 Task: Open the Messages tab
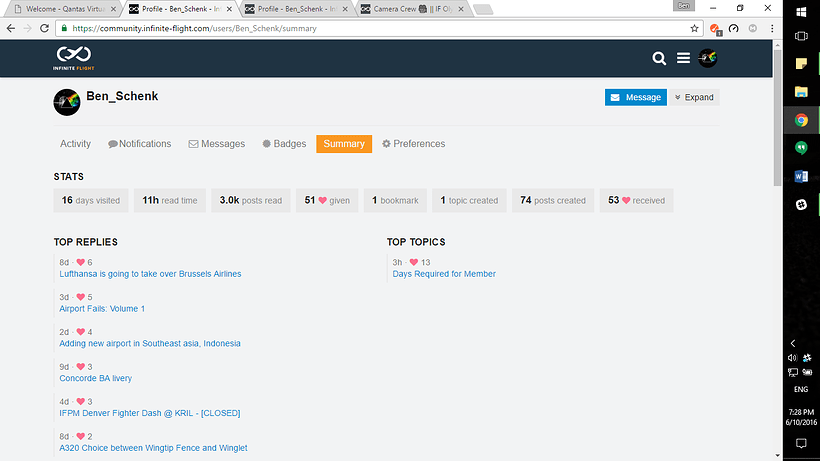coord(217,144)
